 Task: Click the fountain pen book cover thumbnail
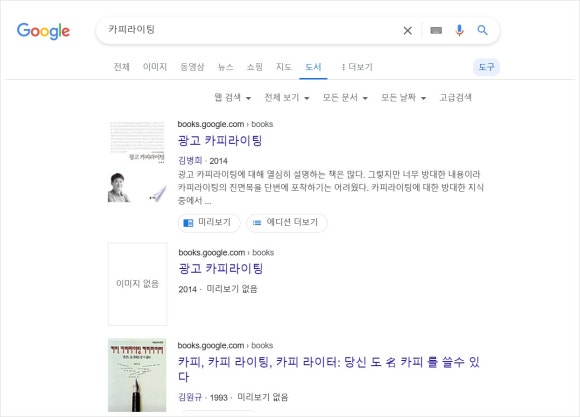click(137, 375)
